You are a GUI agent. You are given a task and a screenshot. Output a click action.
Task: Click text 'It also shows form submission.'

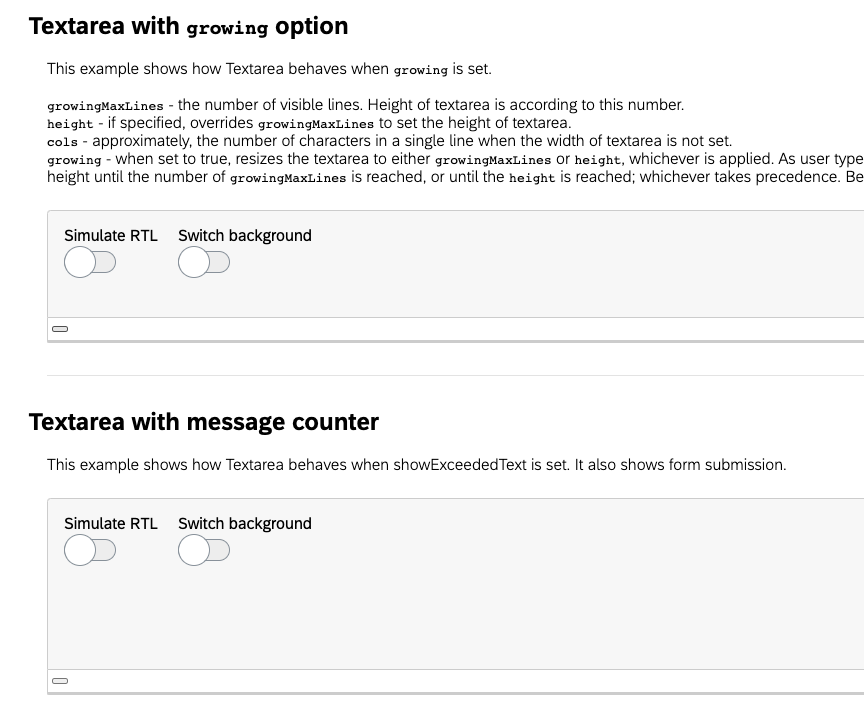(681, 465)
